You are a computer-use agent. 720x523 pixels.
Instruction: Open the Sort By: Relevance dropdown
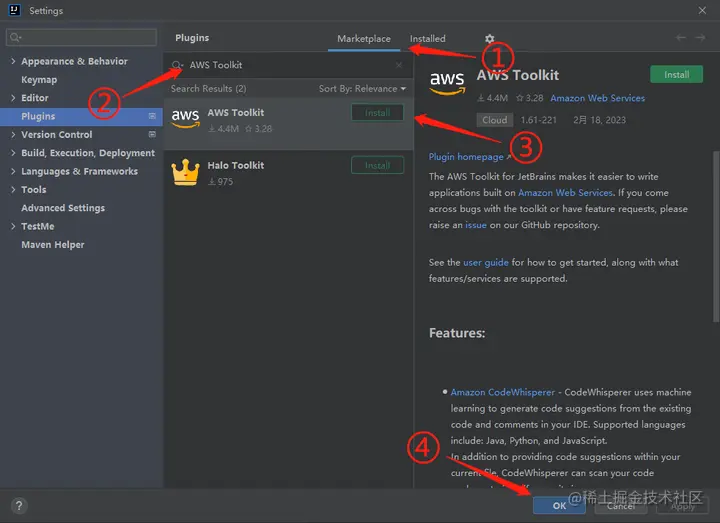click(x=362, y=89)
